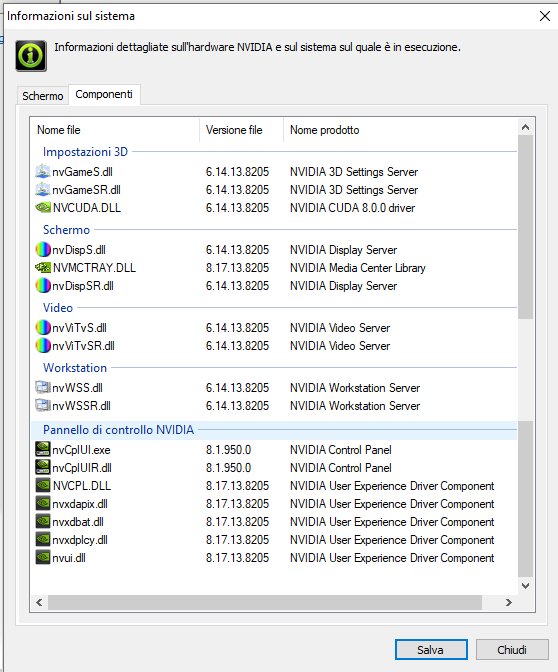Select the nvWSSR.dll file name
Viewport: 558px width, 672px height.
[x=81, y=406]
